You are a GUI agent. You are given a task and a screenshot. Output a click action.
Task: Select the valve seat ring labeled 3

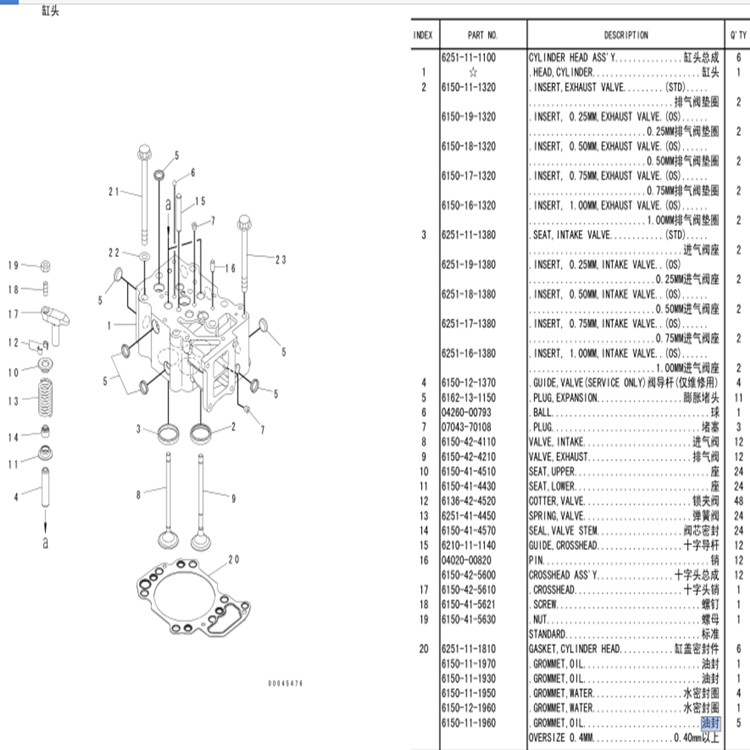(x=175, y=434)
